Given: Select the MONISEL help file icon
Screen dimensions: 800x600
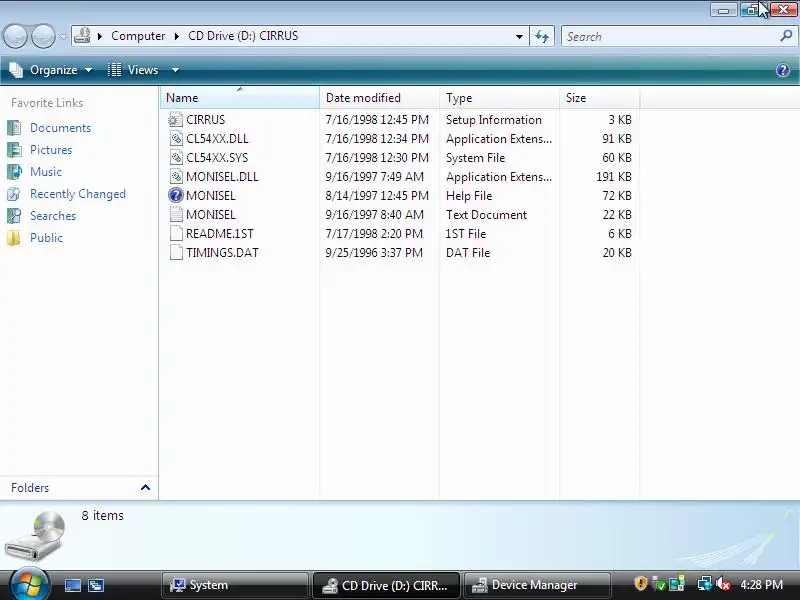Looking at the screenshot, I should pyautogui.click(x=176, y=195).
